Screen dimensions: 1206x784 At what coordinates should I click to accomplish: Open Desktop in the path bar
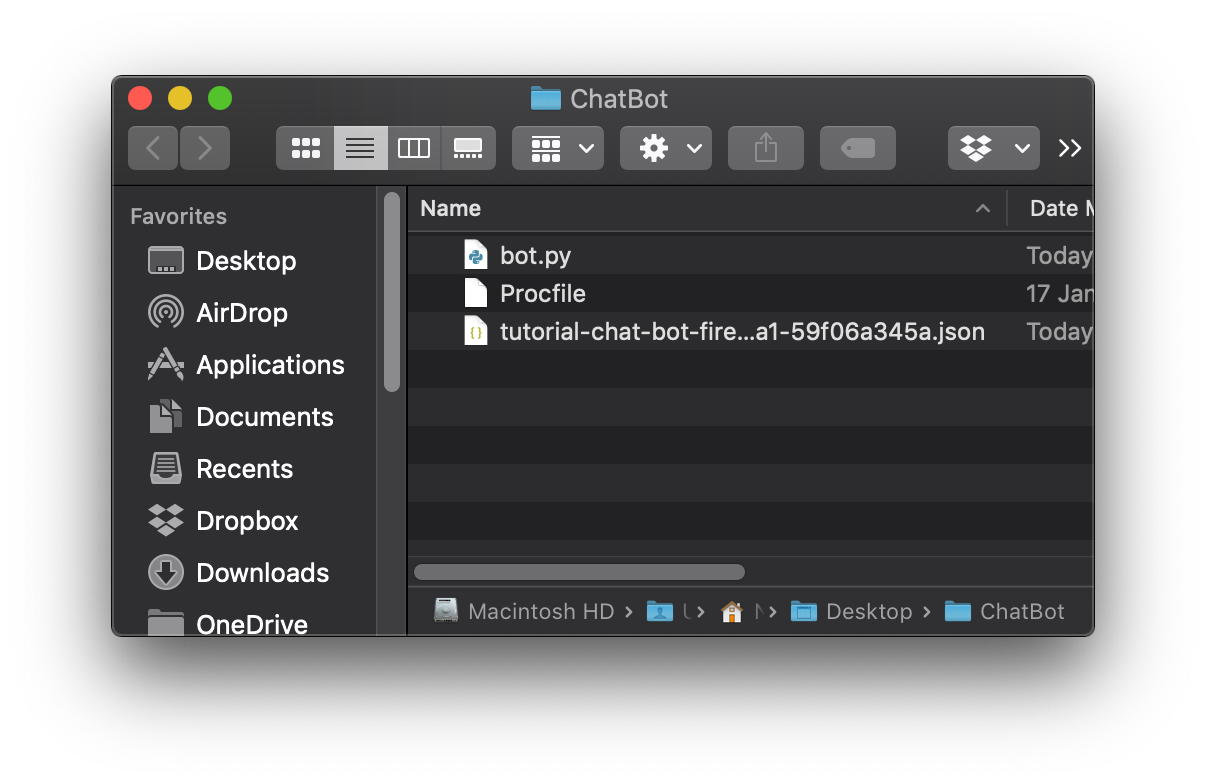tap(867, 611)
